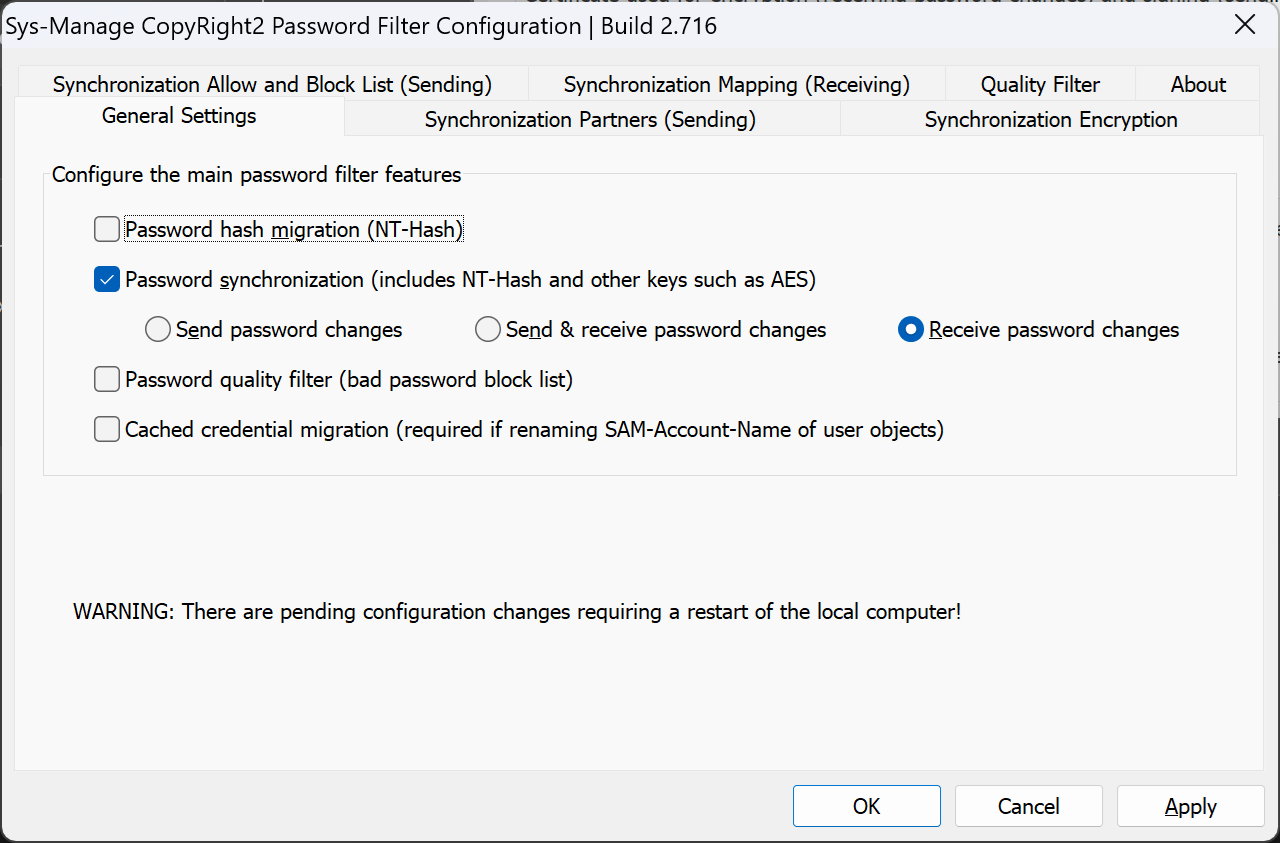This screenshot has height=843, width=1280.
Task: Tick the Cached credential migration checkbox
Action: 107,430
